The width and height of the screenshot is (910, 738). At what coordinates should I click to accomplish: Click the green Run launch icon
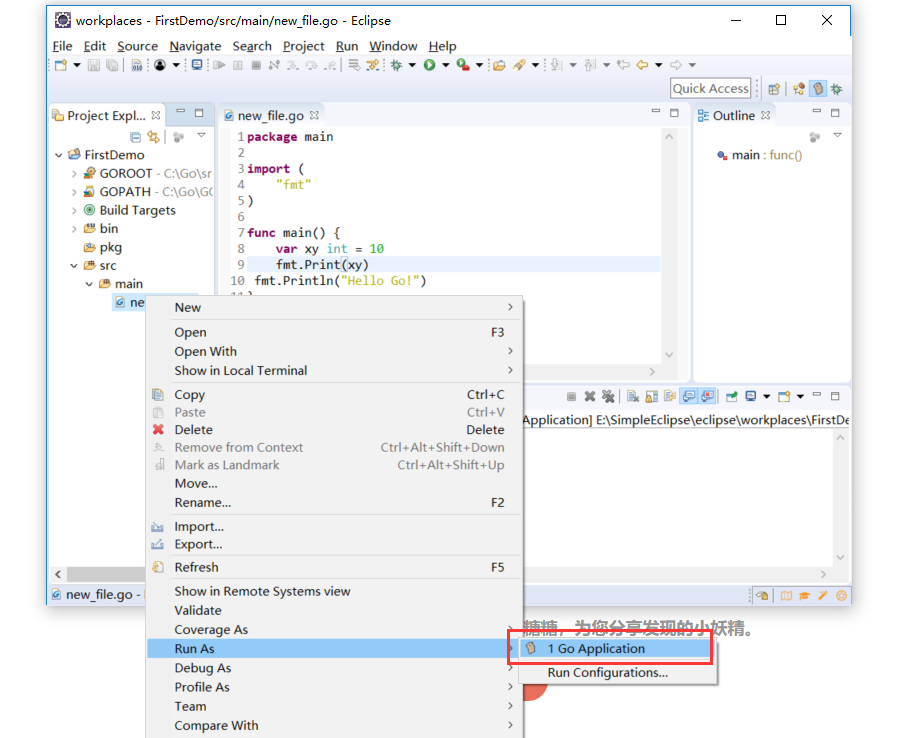429,65
